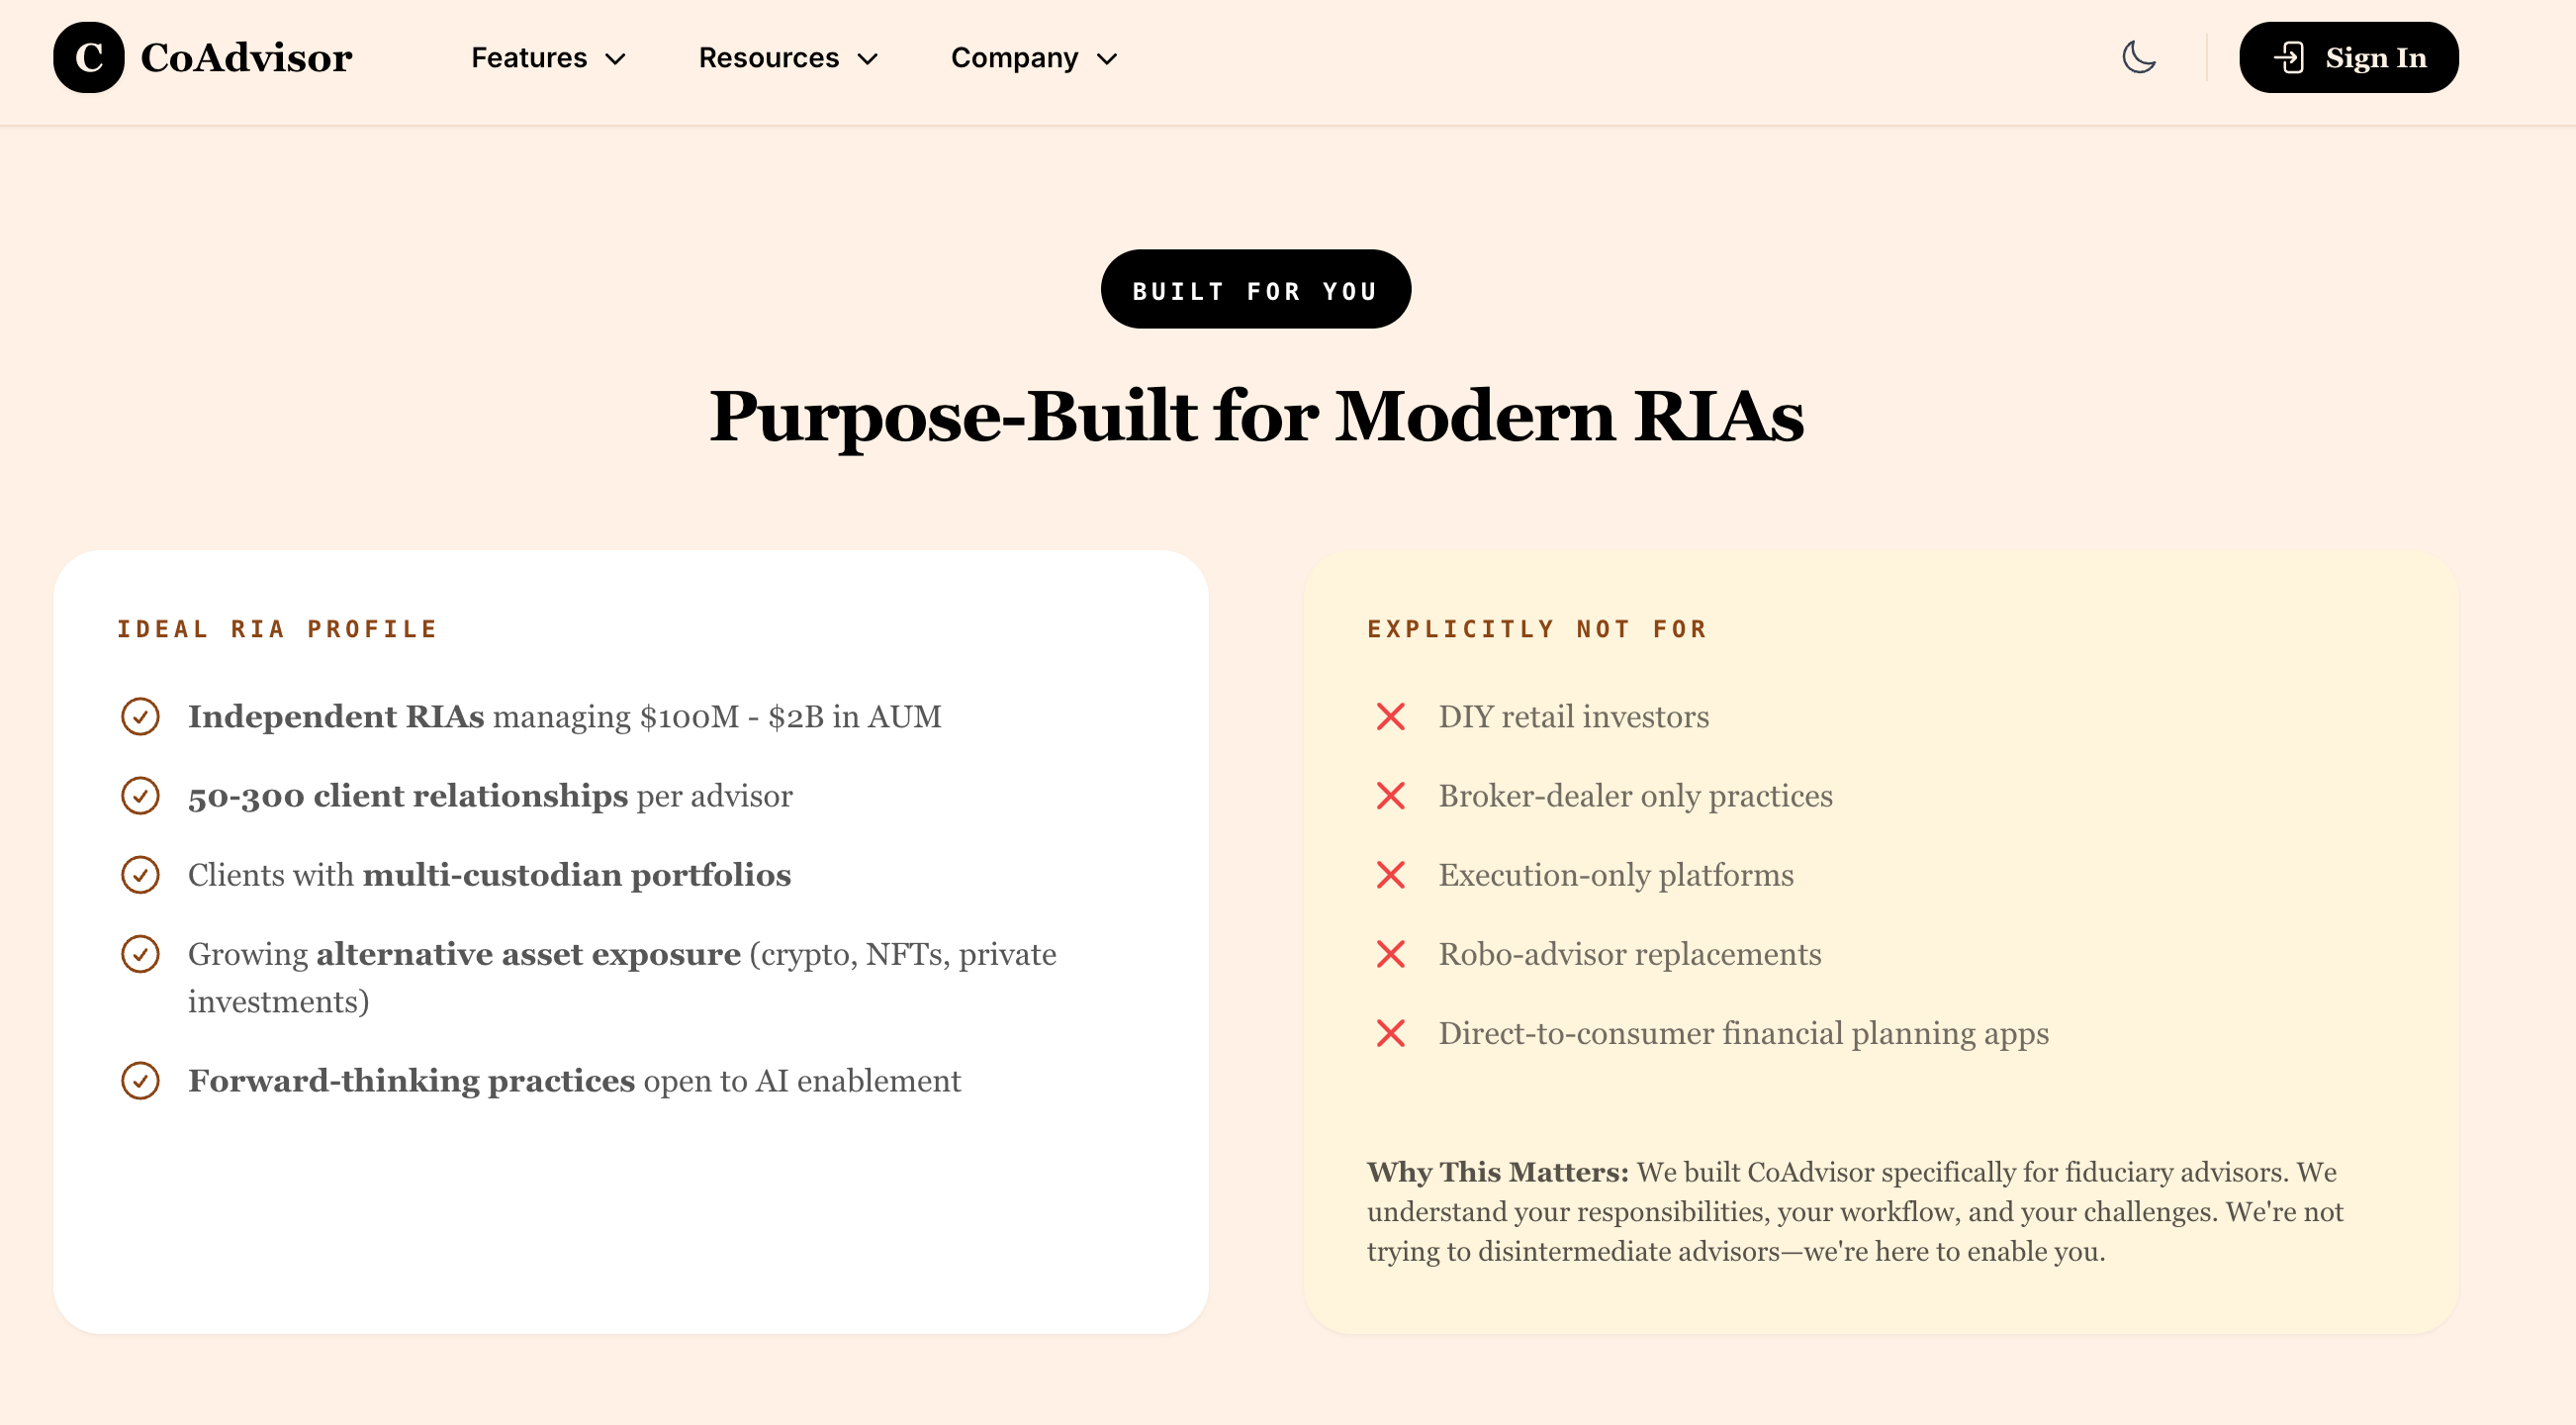Viewport: 2576px width, 1425px height.
Task: Click the Sign In button
Action: [x=2348, y=58]
